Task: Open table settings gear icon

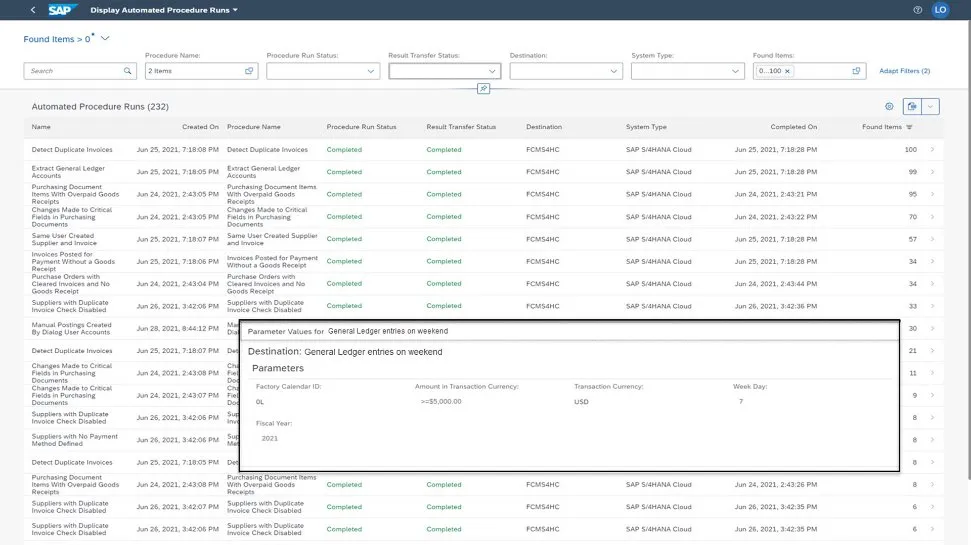Action: pos(888,106)
